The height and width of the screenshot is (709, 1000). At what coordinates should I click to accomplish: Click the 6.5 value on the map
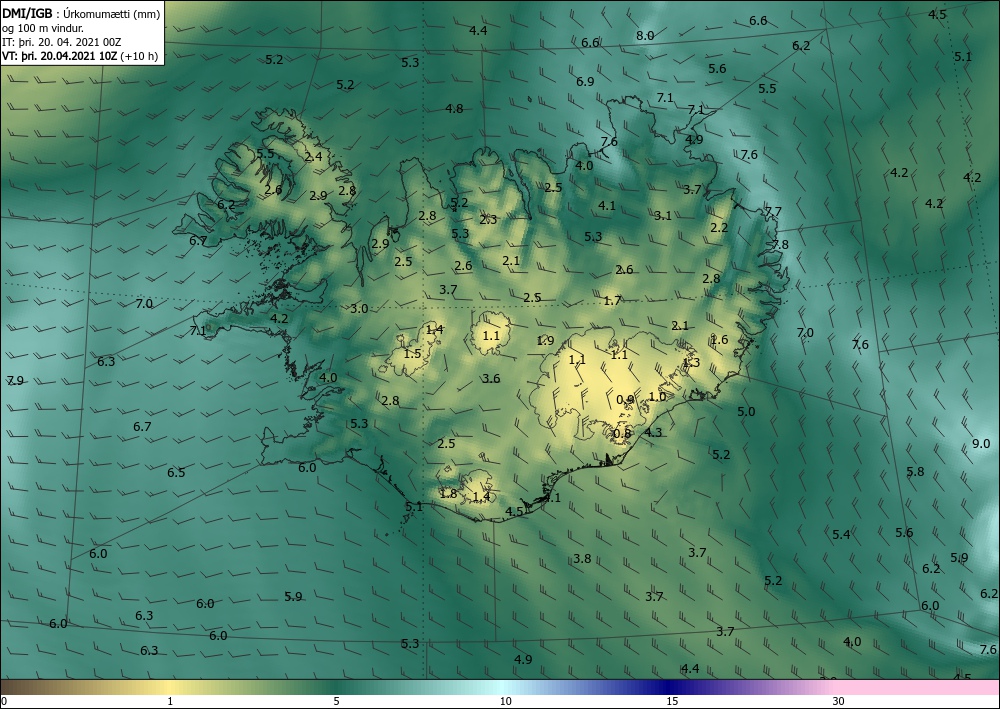coord(176,472)
